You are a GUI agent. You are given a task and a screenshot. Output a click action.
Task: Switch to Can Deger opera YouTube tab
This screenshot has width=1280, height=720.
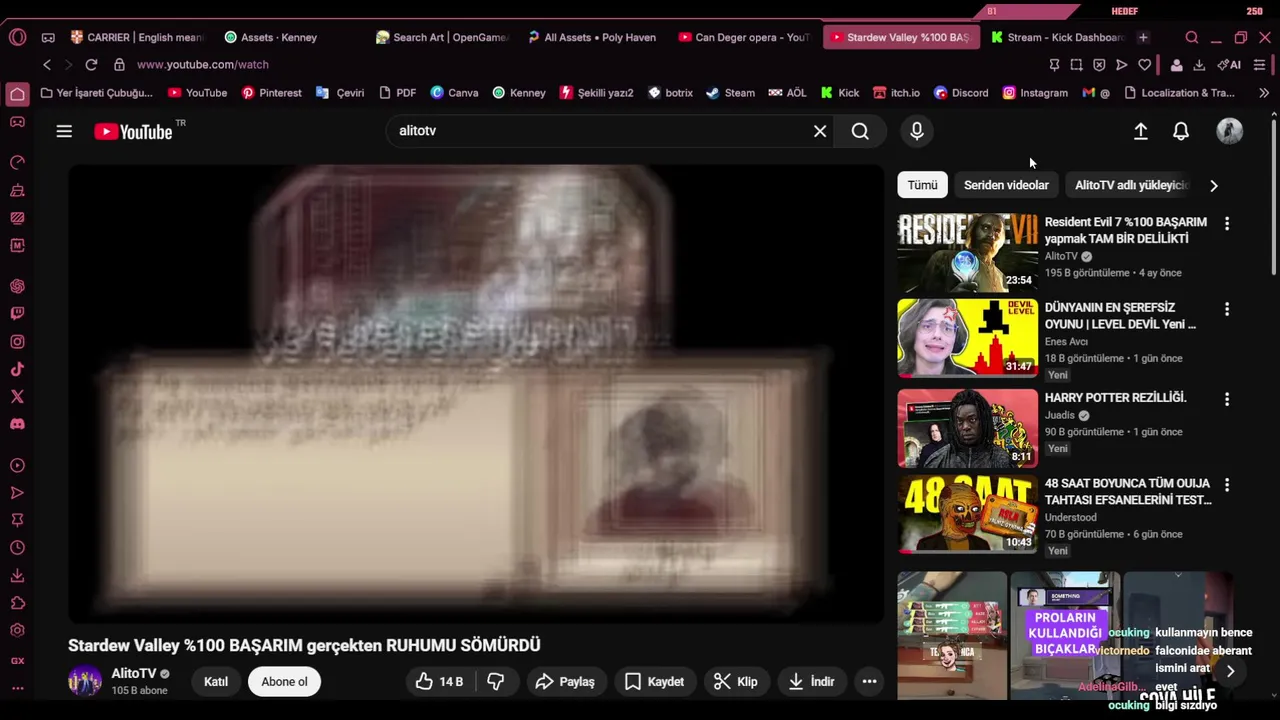(744, 37)
